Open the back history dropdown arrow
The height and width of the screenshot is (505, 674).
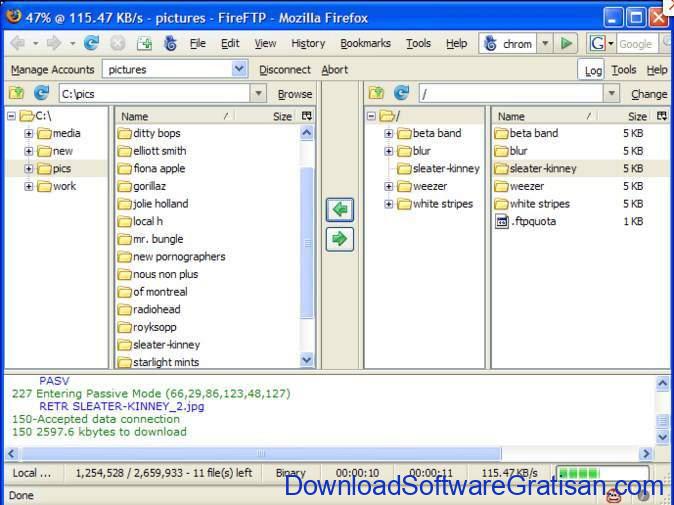pyautogui.click(x=36, y=43)
